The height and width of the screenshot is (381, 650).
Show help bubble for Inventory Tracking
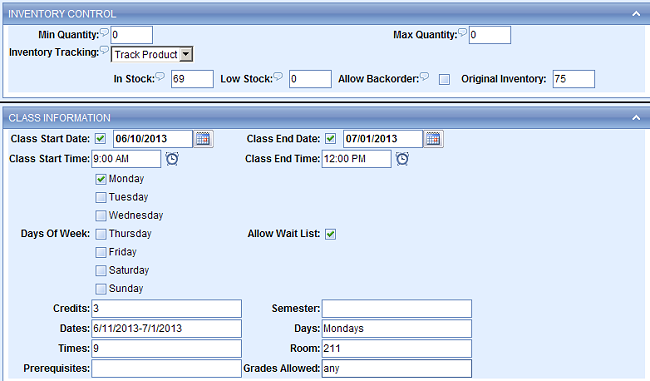click(104, 50)
